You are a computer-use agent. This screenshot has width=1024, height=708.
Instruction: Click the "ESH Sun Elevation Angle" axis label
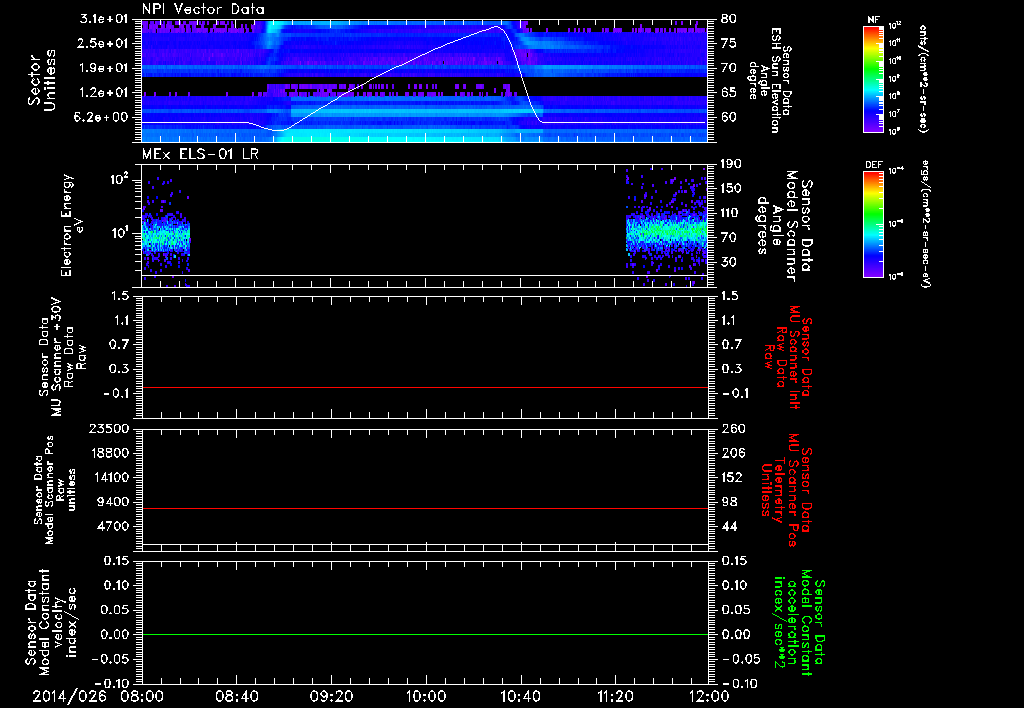click(x=769, y=80)
